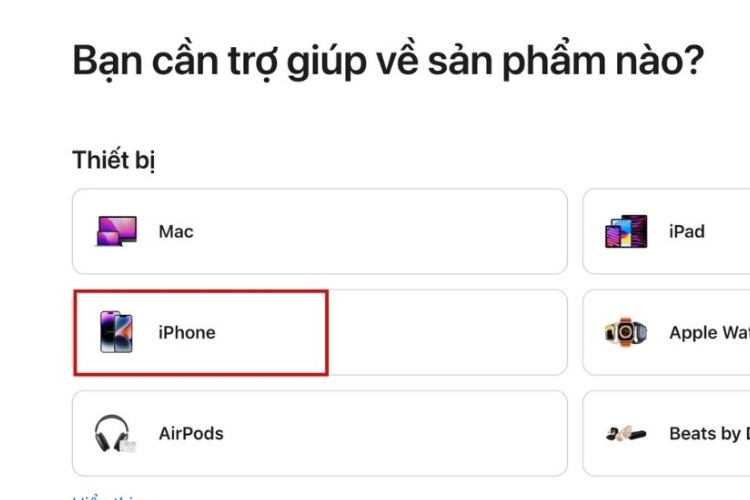Click the "Bạn cần trợ giúp" page heading
Screen dimensions: 750x500
click(388, 62)
